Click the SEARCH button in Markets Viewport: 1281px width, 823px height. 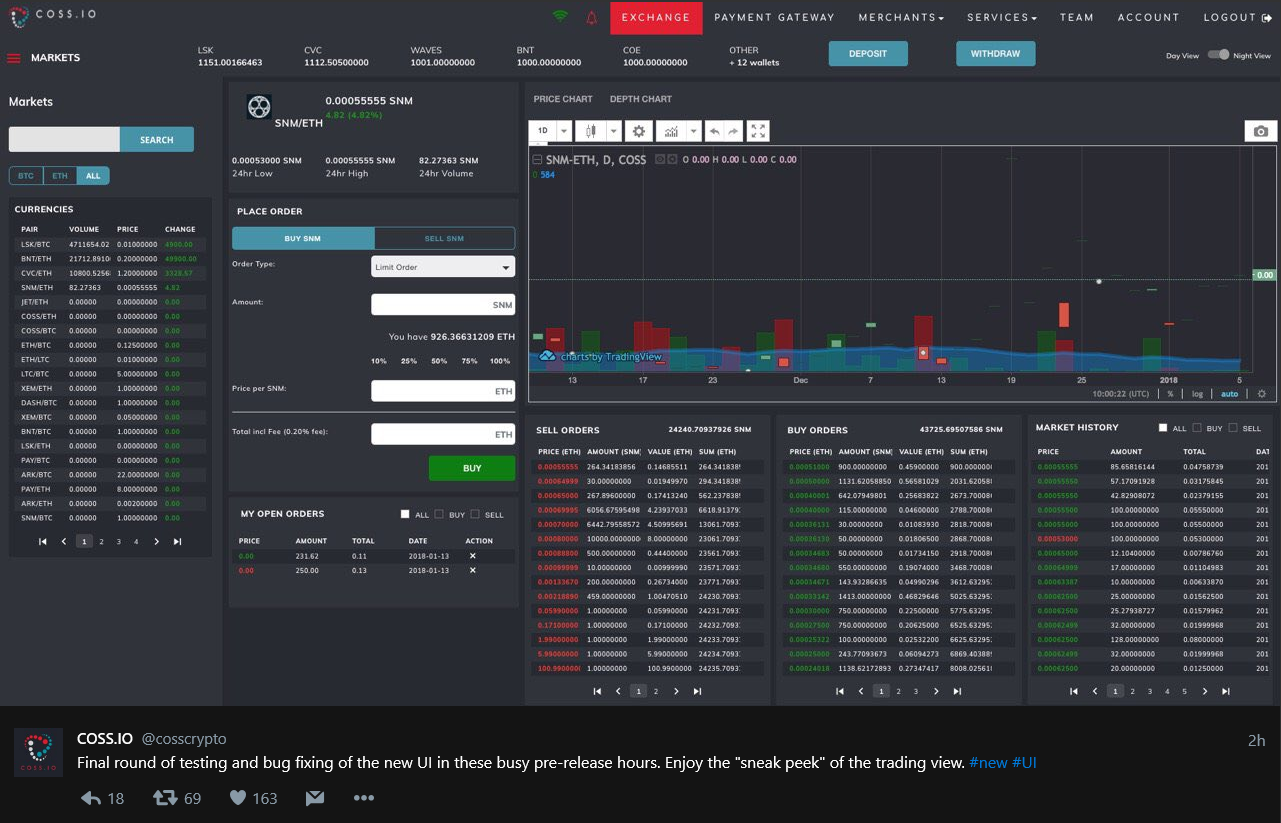pyautogui.click(x=157, y=140)
